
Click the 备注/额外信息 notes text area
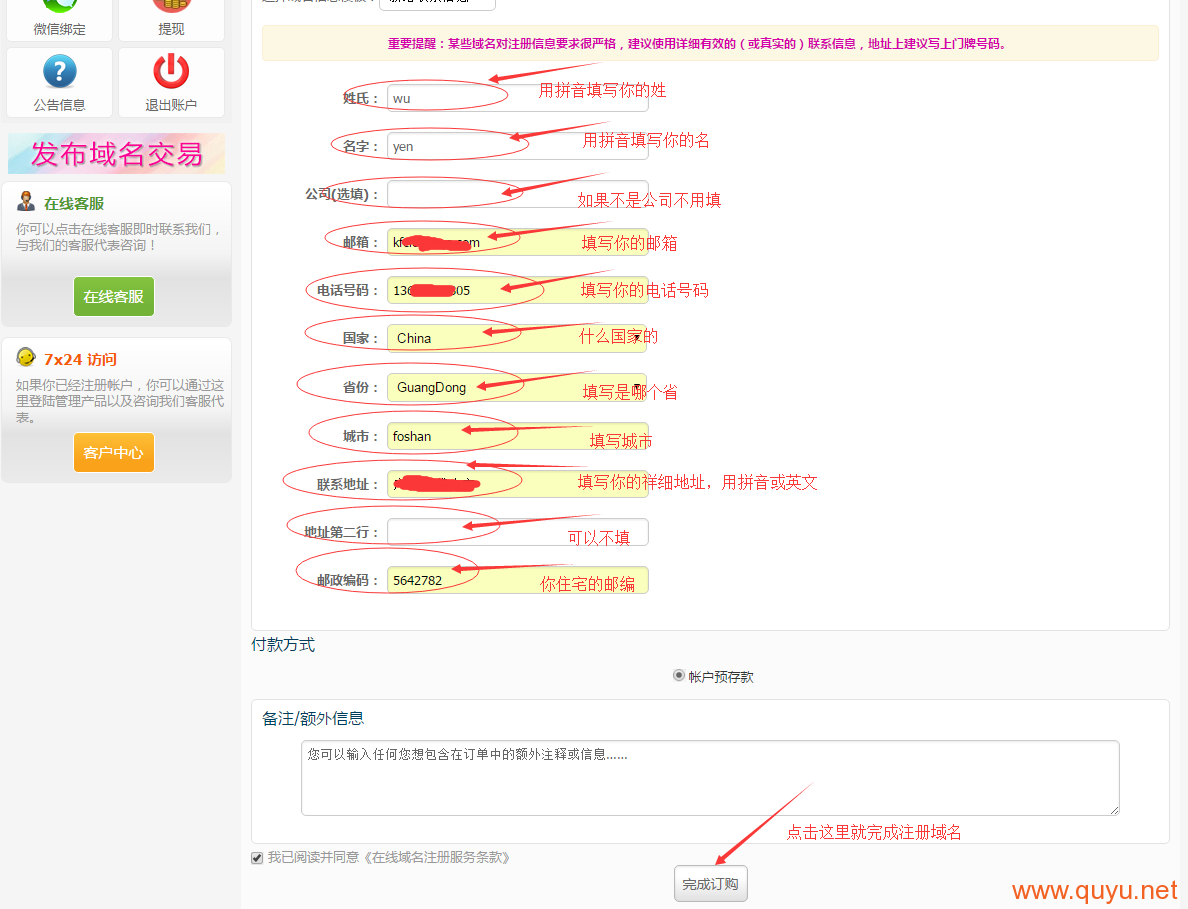(x=709, y=777)
